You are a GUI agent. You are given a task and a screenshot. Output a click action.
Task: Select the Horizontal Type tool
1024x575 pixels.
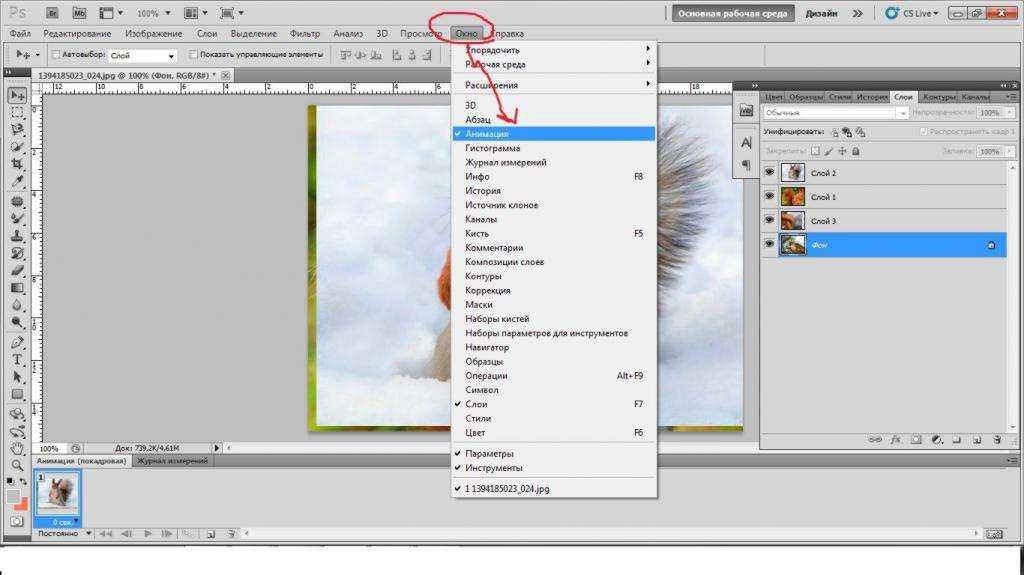pos(18,359)
